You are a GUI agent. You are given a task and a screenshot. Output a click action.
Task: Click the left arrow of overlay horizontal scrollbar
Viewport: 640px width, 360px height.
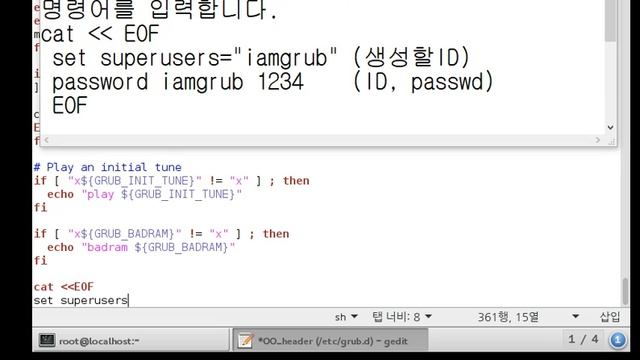click(x=47, y=140)
